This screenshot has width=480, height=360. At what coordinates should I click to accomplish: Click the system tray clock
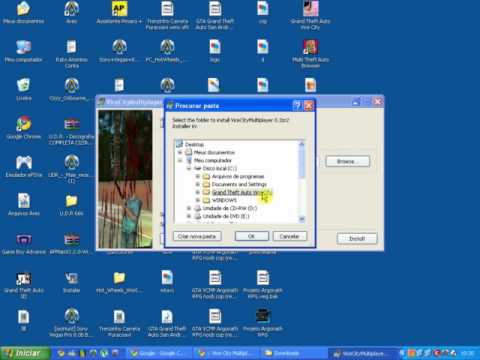467,353
